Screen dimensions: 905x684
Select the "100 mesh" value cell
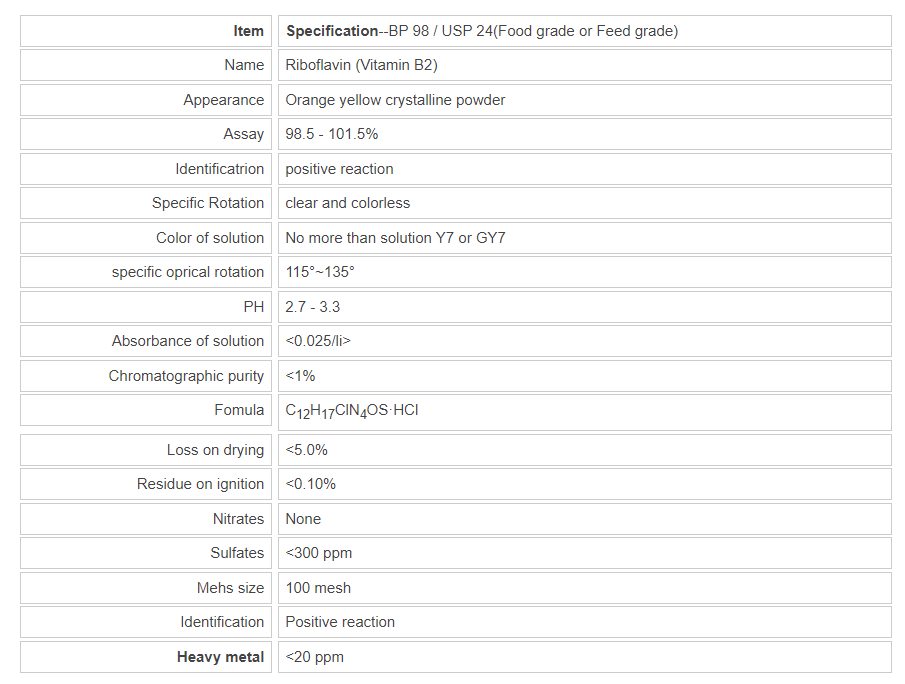318,588
